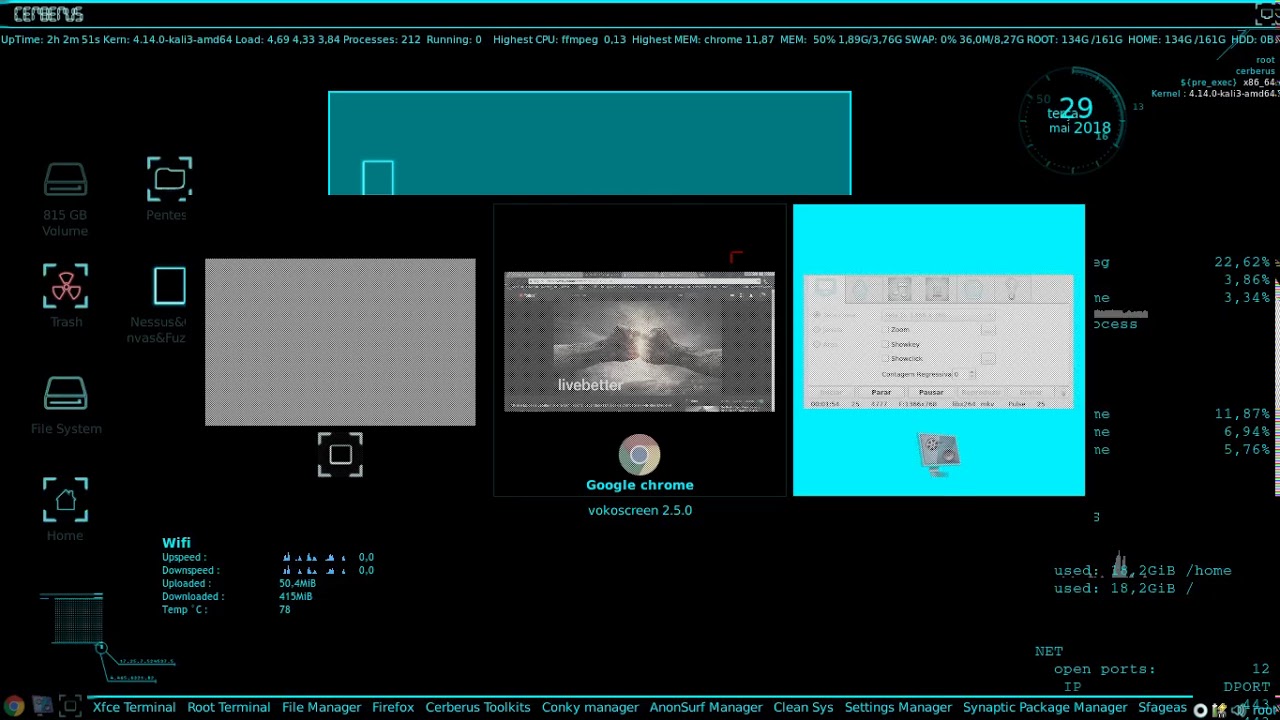Image resolution: width=1280 pixels, height=720 pixels.
Task: Click the circular recording indicator in the tray
Action: 1200,710
